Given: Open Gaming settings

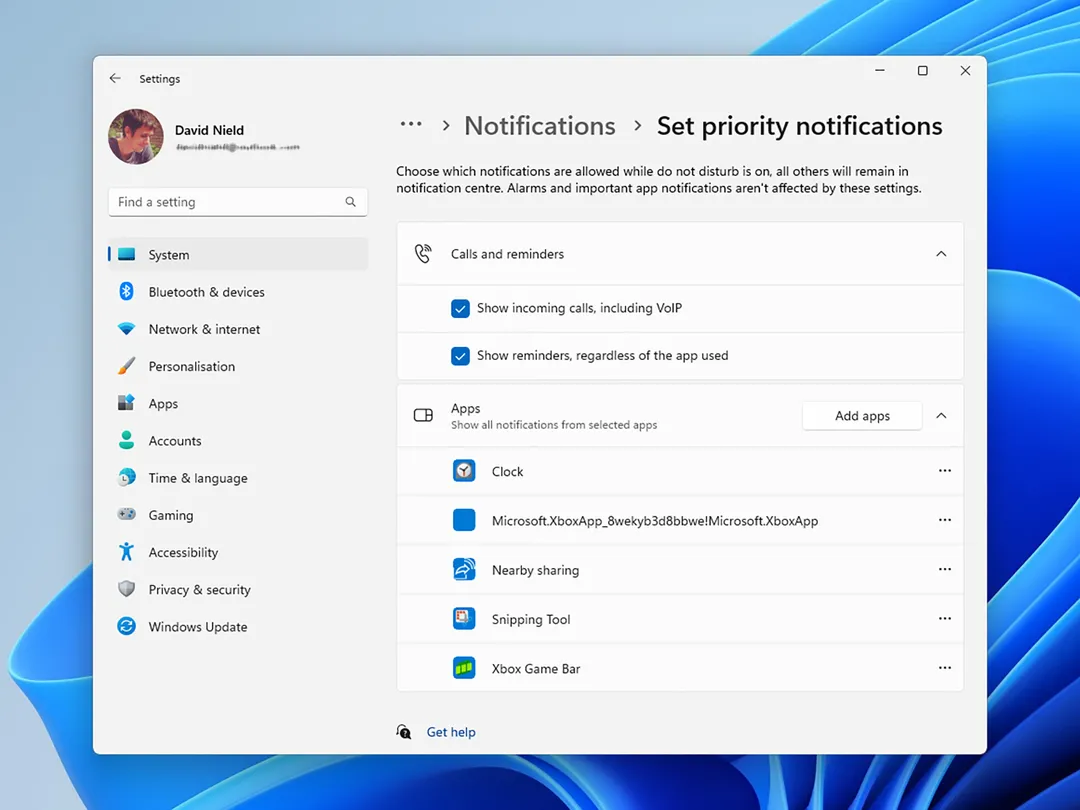Looking at the screenshot, I should click(x=238, y=515).
